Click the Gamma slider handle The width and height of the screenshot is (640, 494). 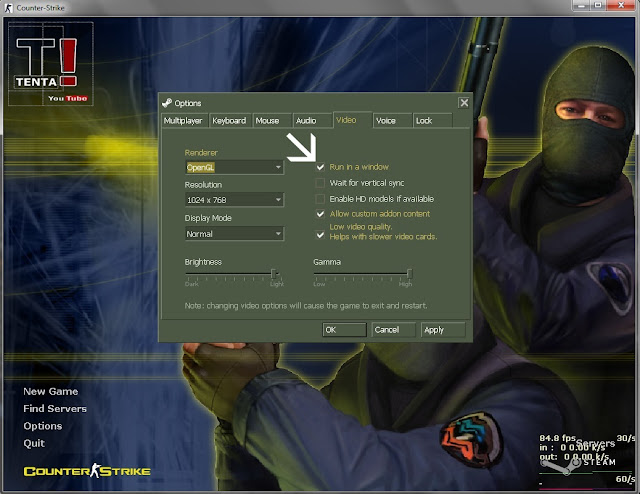(409, 274)
